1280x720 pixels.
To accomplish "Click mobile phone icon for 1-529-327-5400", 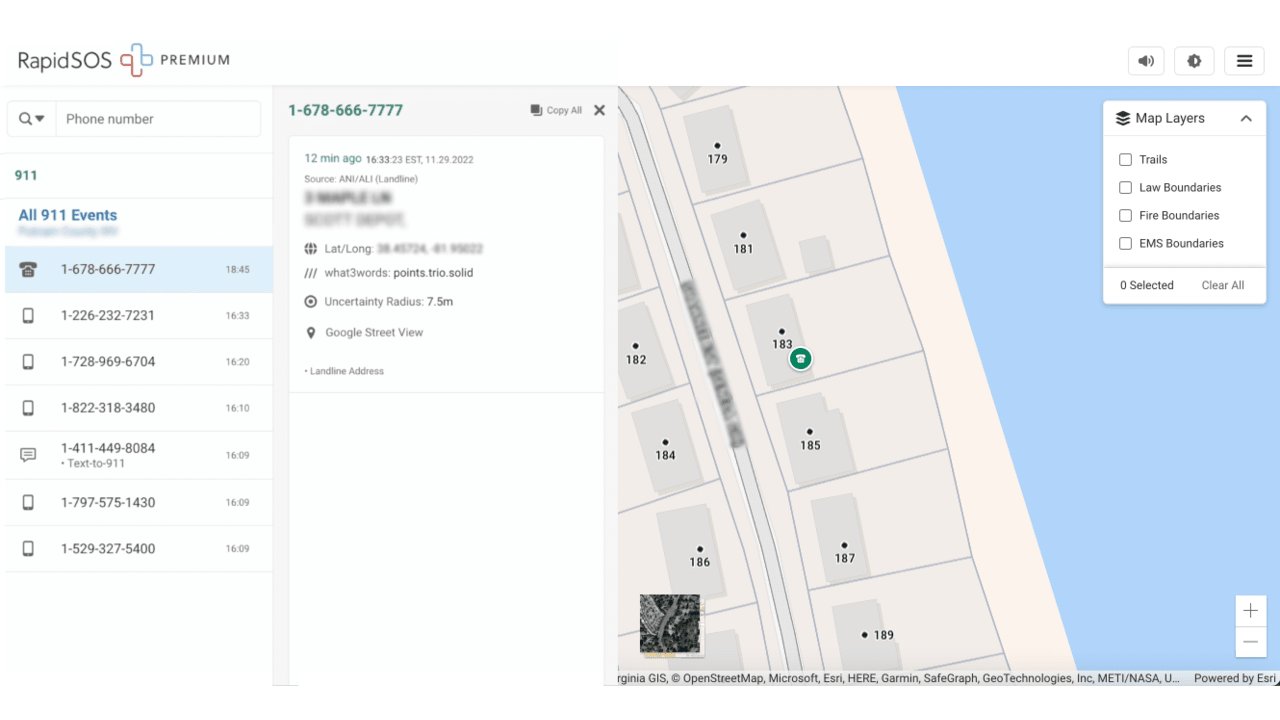I will click(28, 549).
